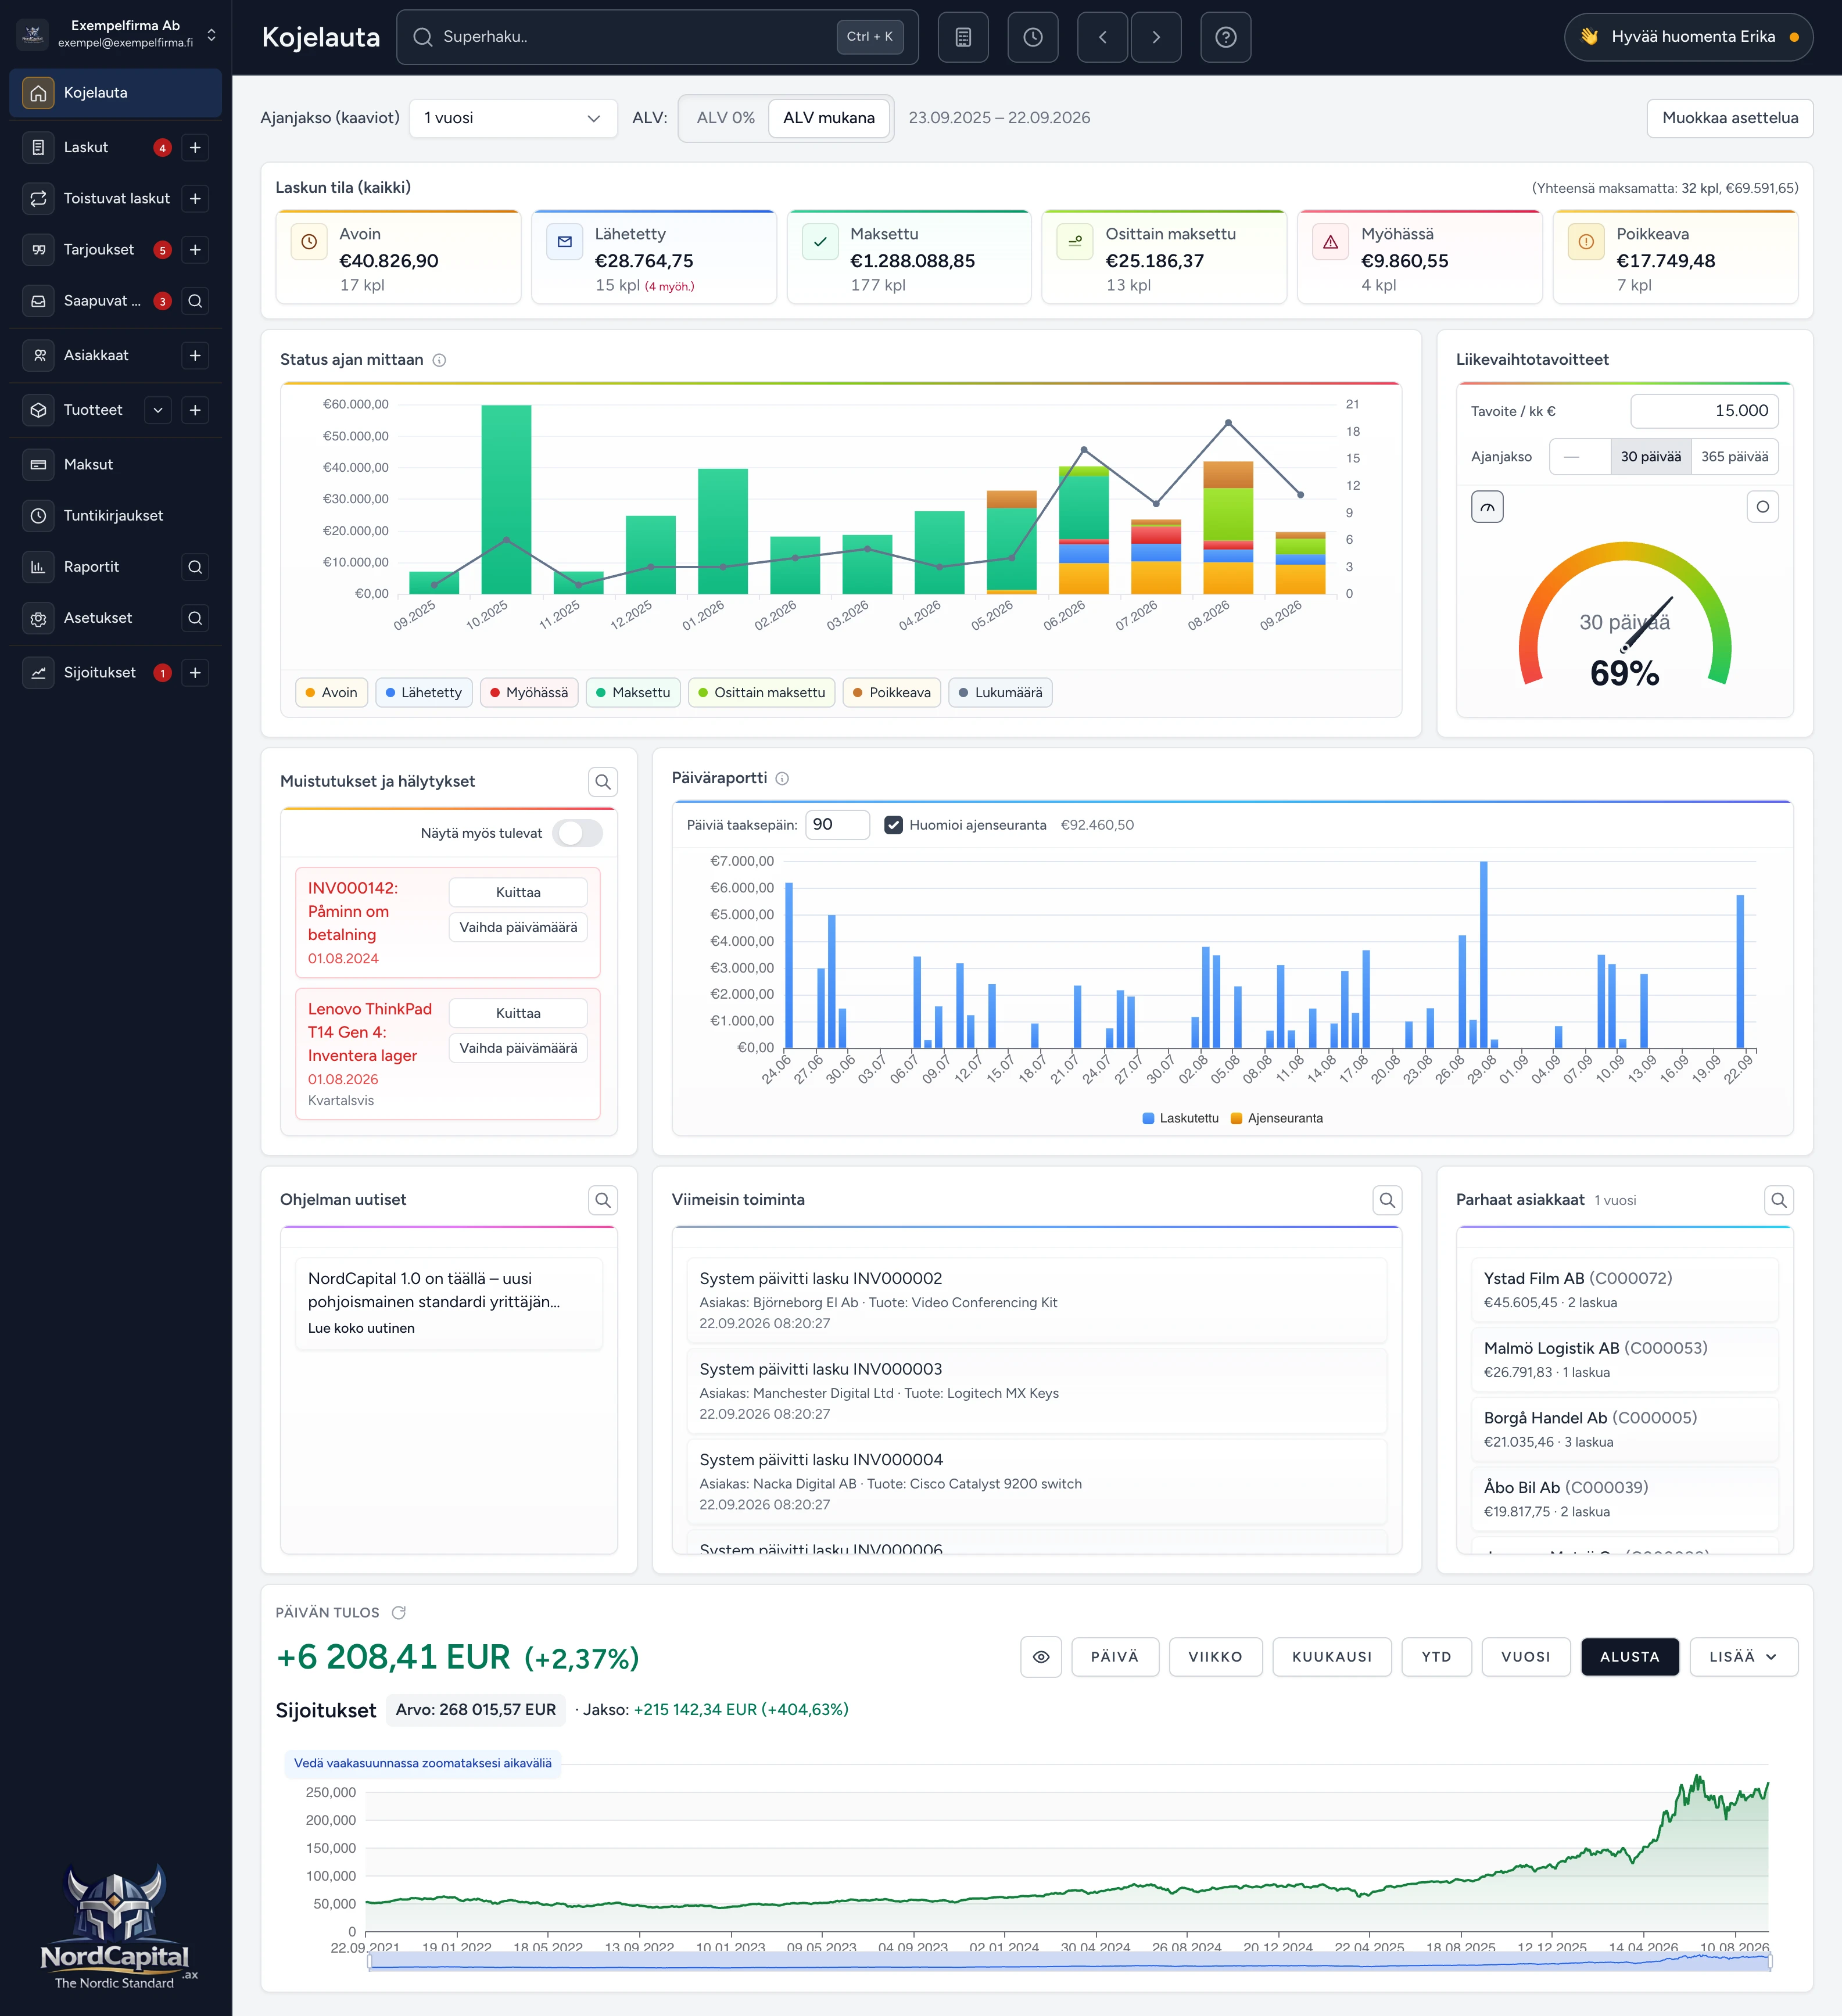Open Maksut in sidebar
The image size is (1842, 2016).
[116, 465]
